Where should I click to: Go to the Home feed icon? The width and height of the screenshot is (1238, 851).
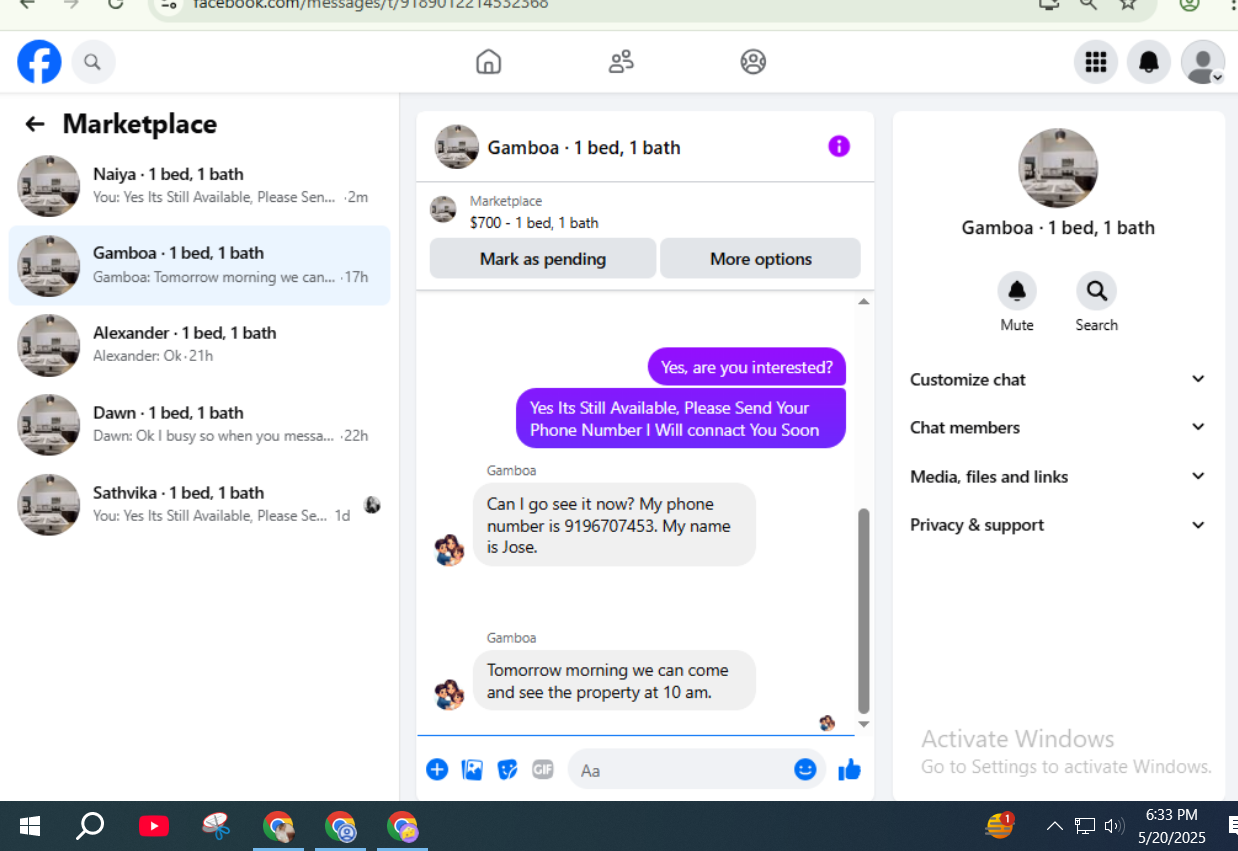[x=488, y=62]
